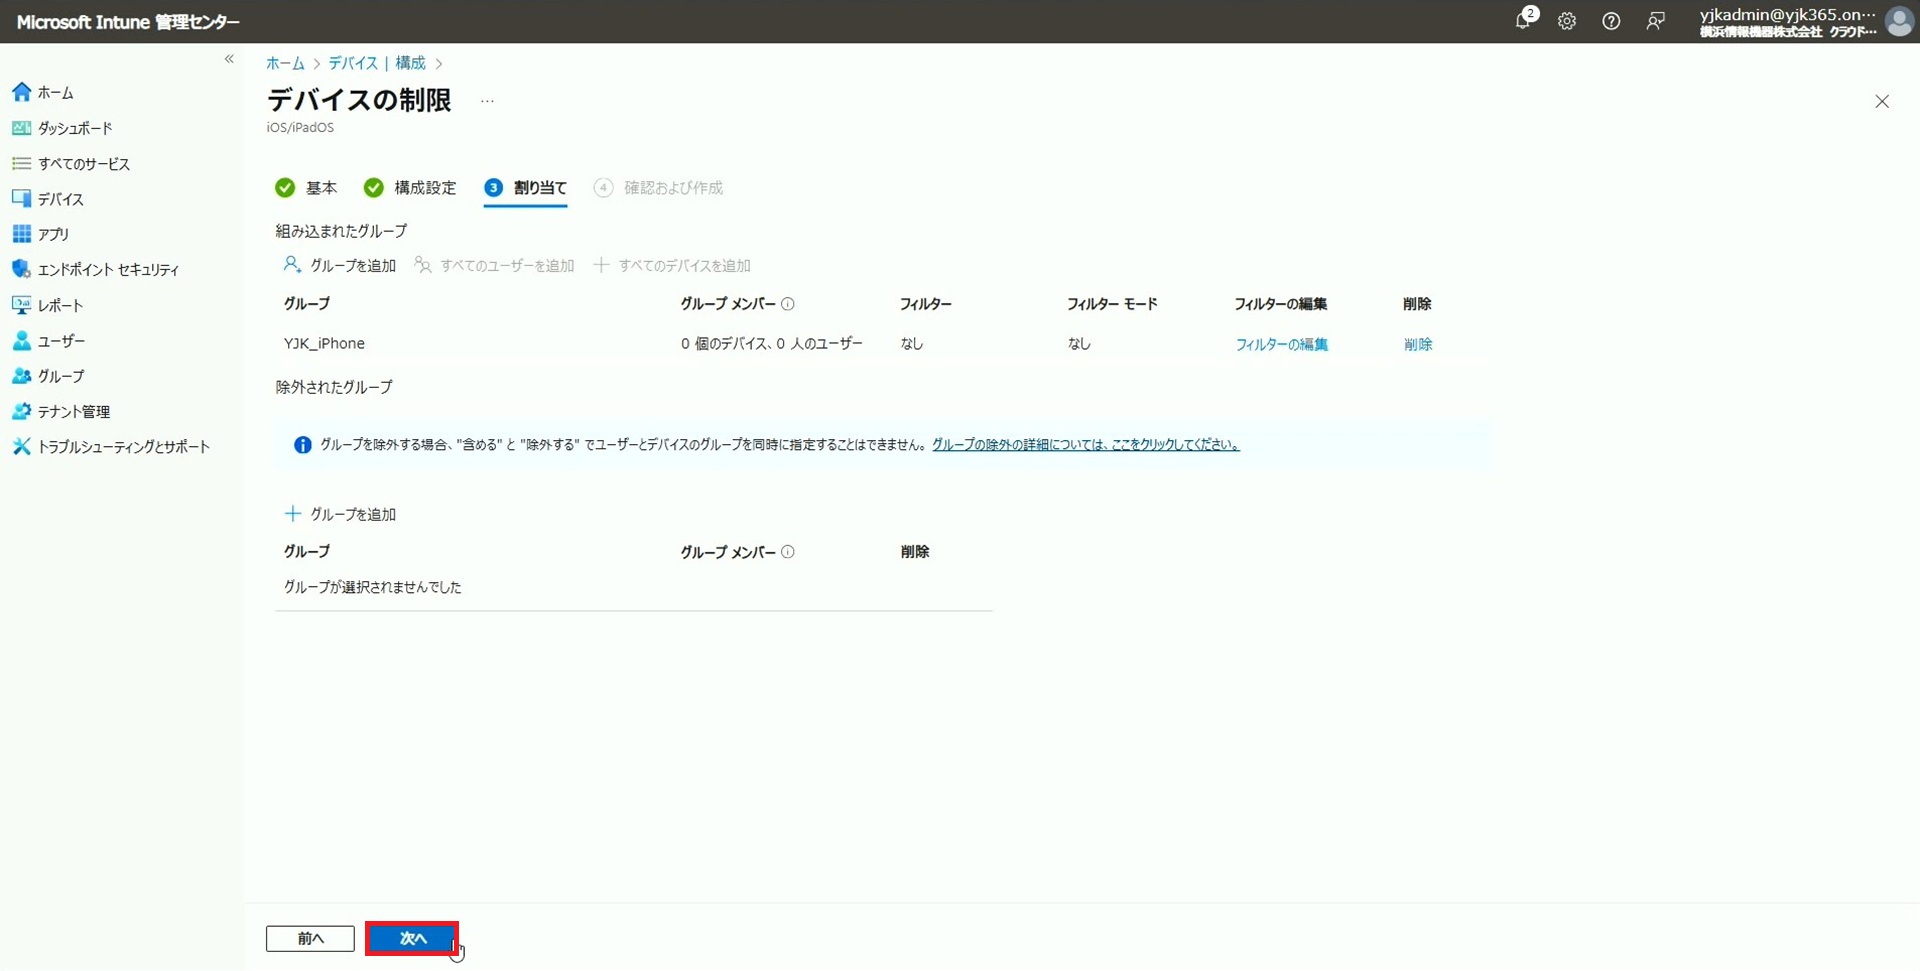Click the ホーム breadcrumb link
Image resolution: width=1920 pixels, height=971 pixels.
click(285, 63)
